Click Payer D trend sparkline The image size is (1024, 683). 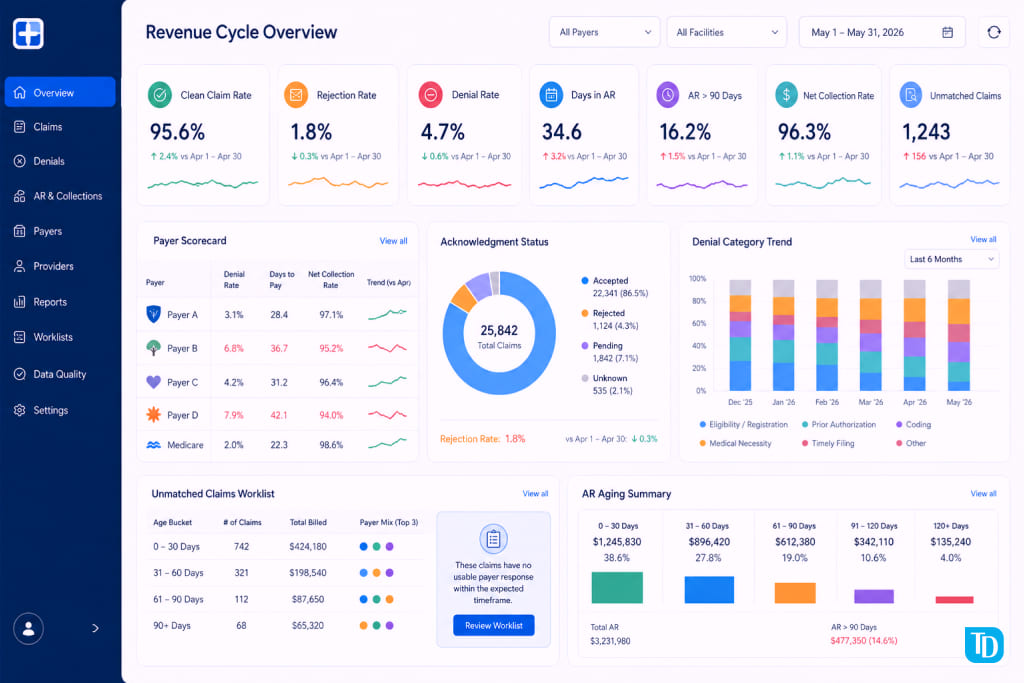[387, 414]
